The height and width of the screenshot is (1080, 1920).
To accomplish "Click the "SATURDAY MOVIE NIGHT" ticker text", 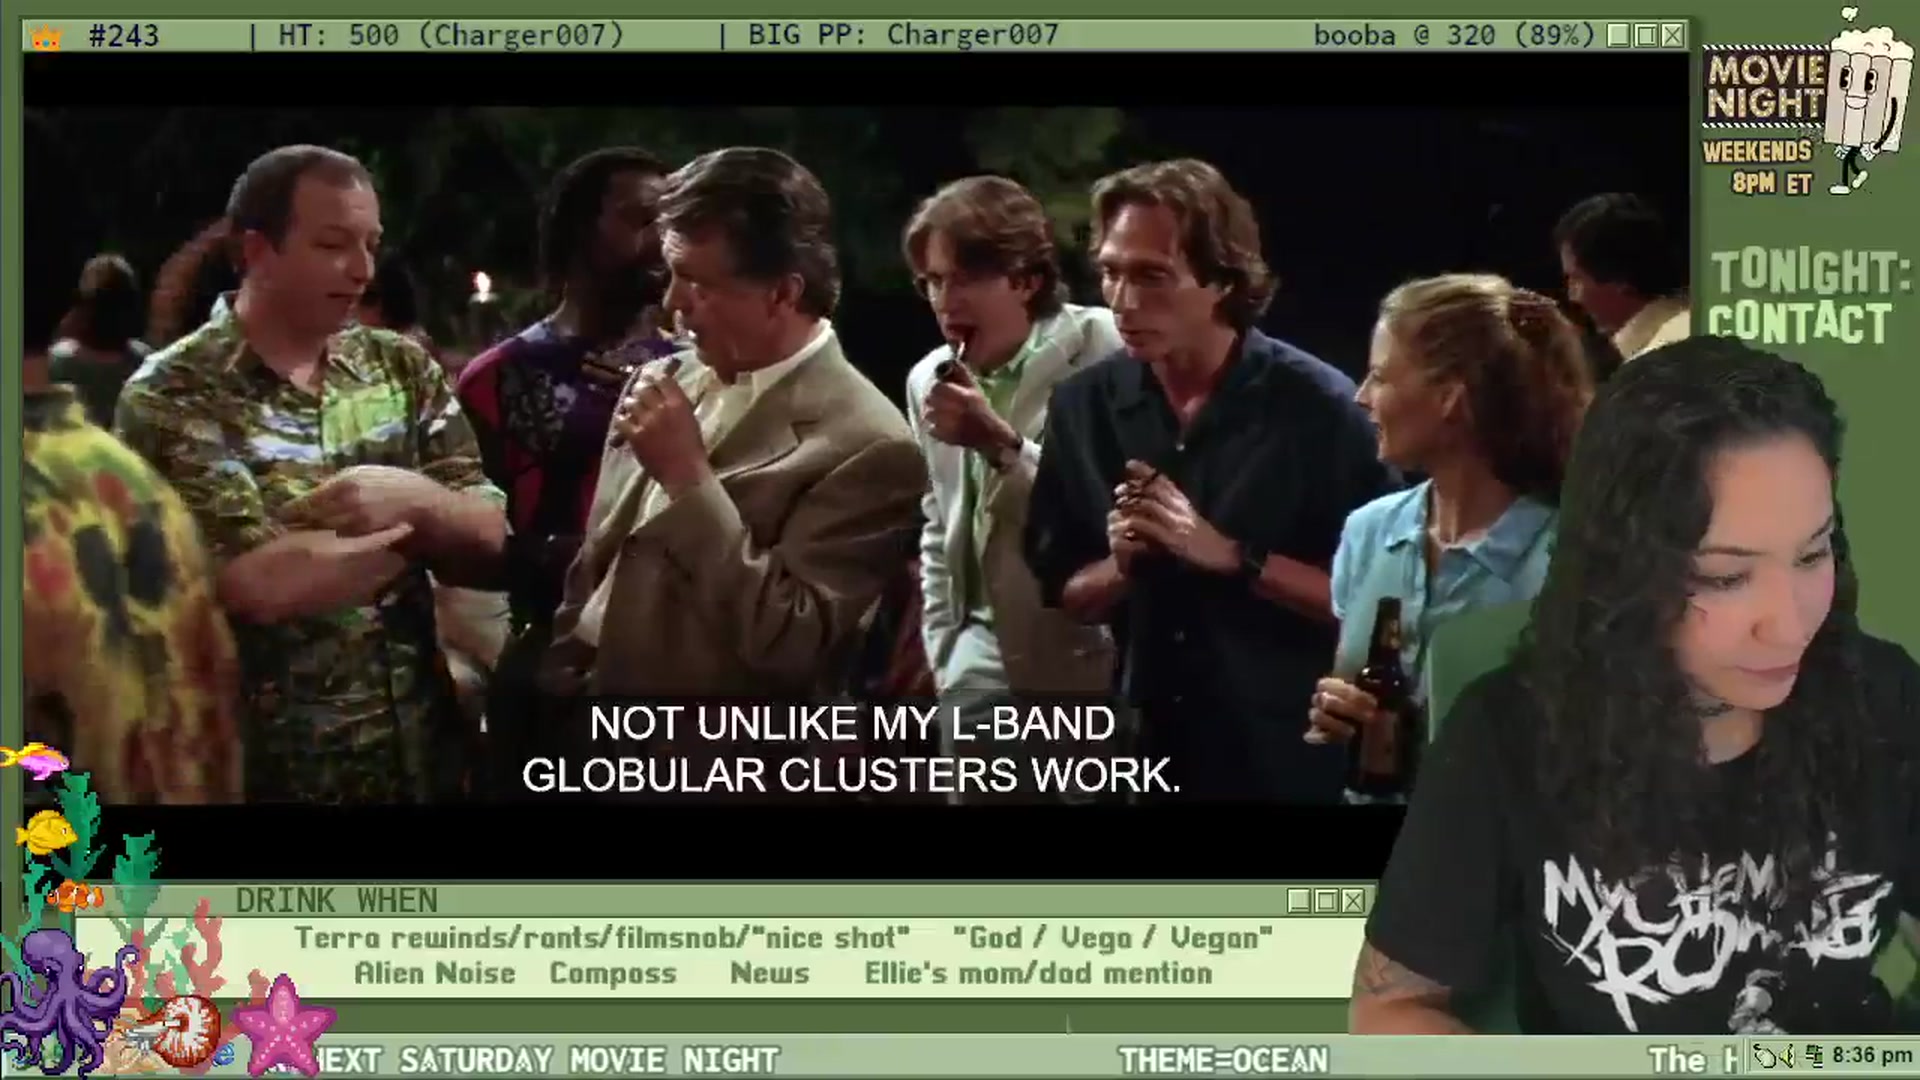I will [x=589, y=1060].
